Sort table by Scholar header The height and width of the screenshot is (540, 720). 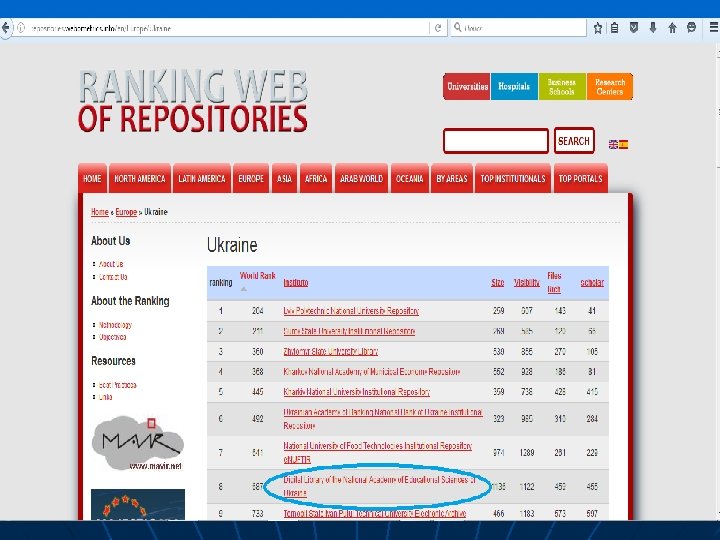pos(592,282)
